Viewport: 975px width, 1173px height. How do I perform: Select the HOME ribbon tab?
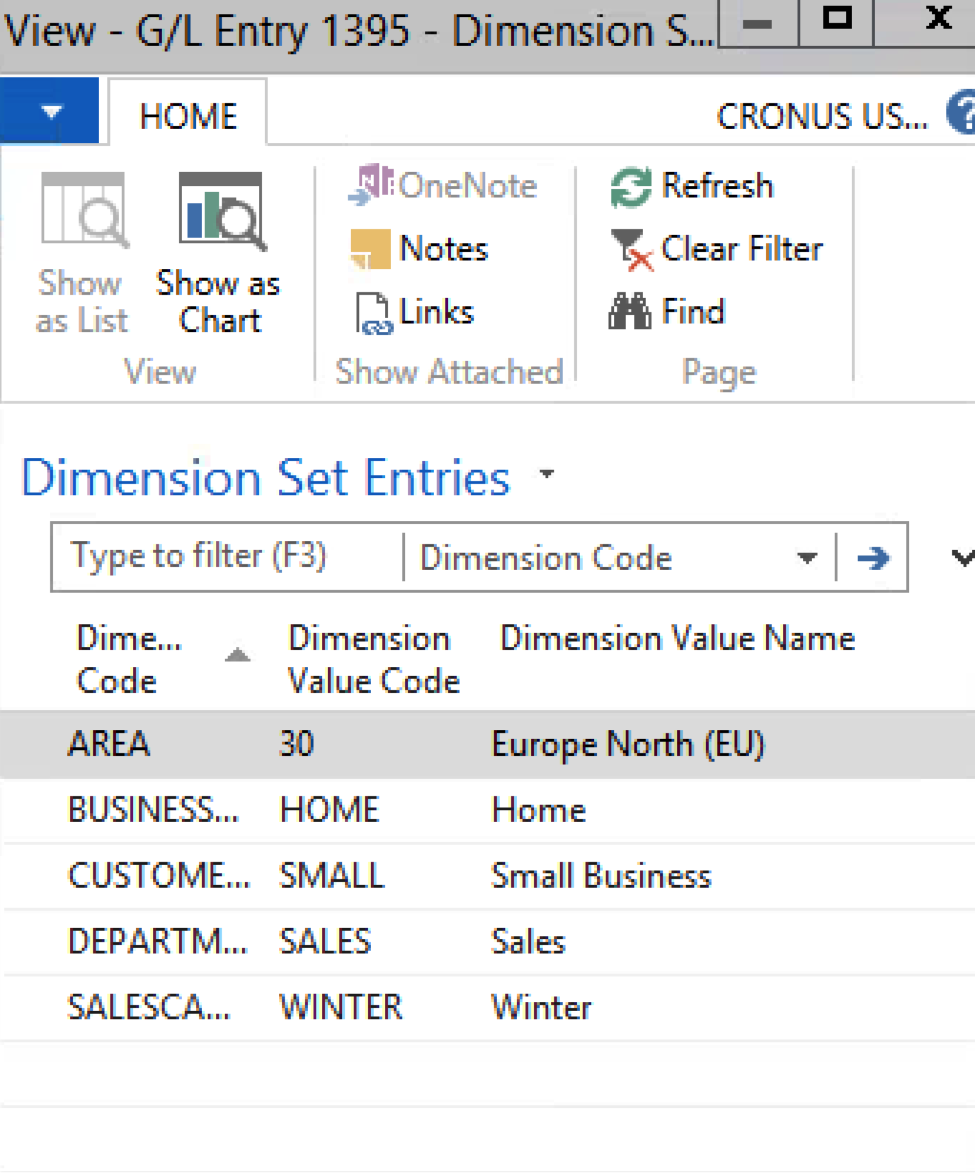click(188, 114)
